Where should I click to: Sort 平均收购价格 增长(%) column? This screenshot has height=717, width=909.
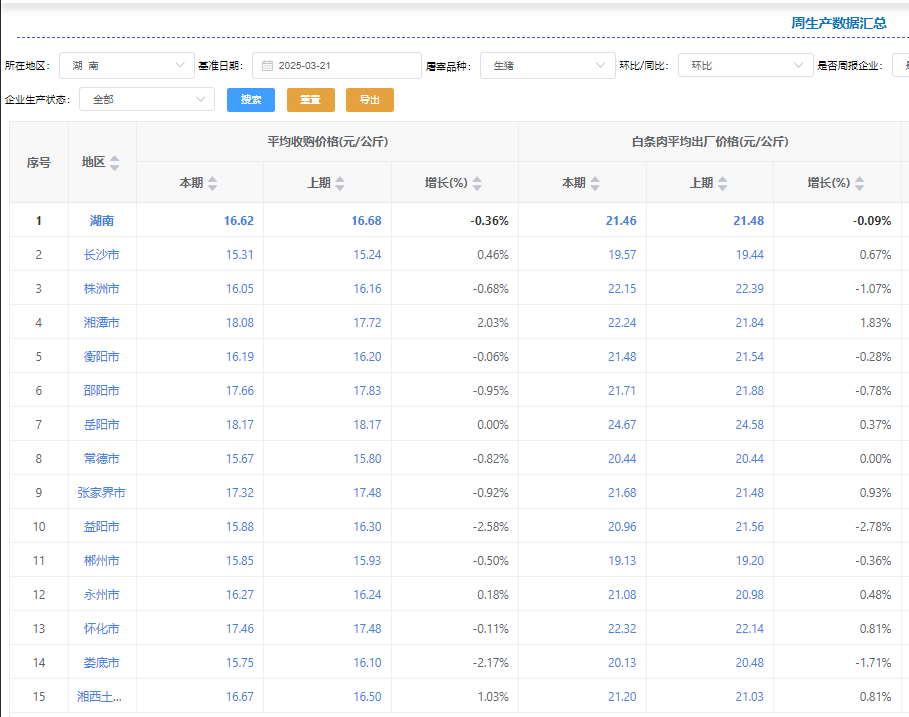[477, 183]
